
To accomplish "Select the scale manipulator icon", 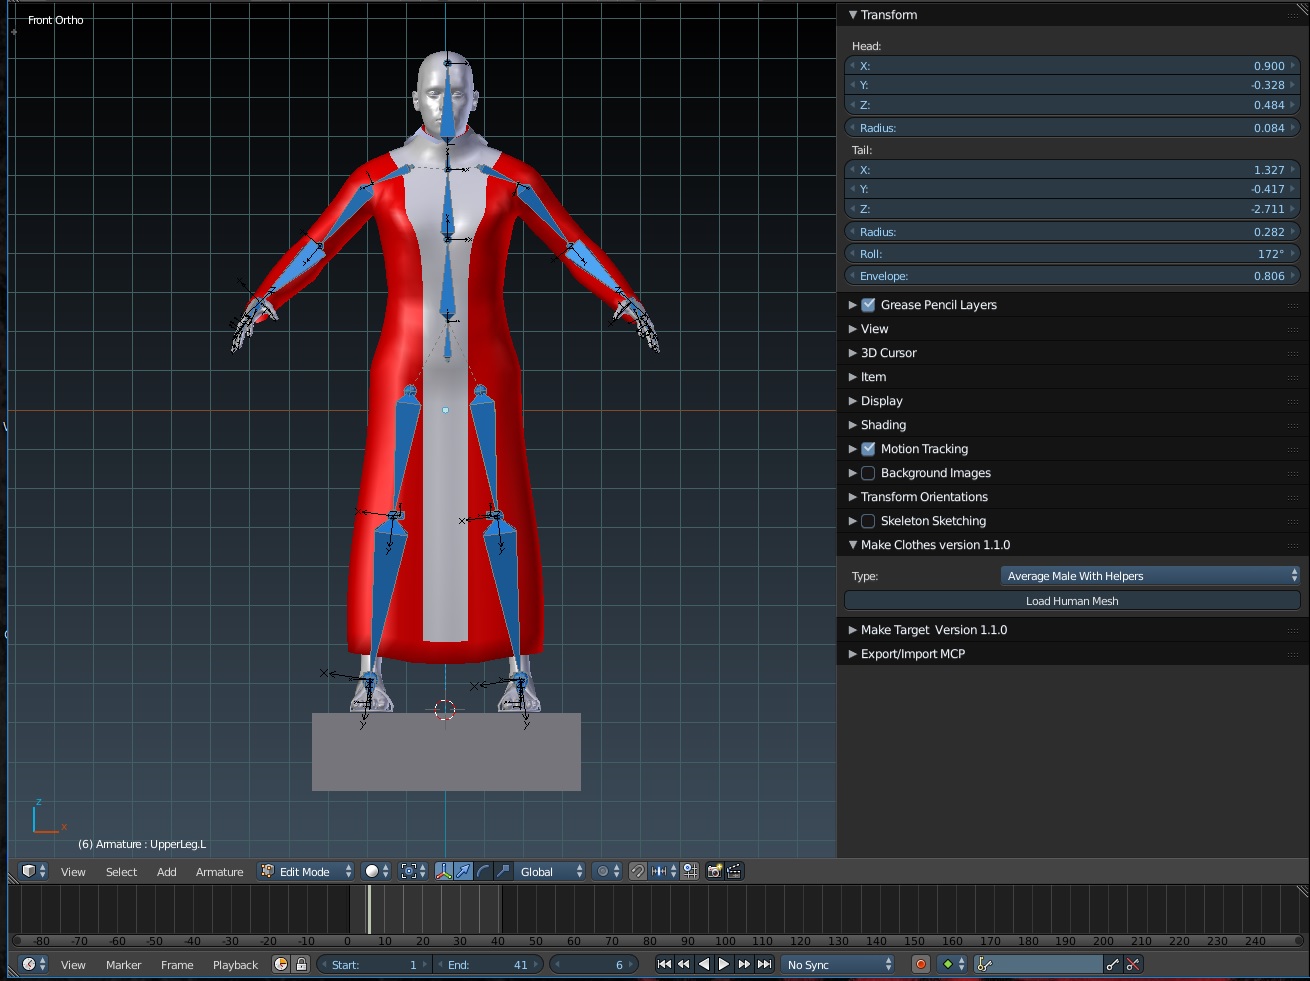I will click(x=503, y=871).
